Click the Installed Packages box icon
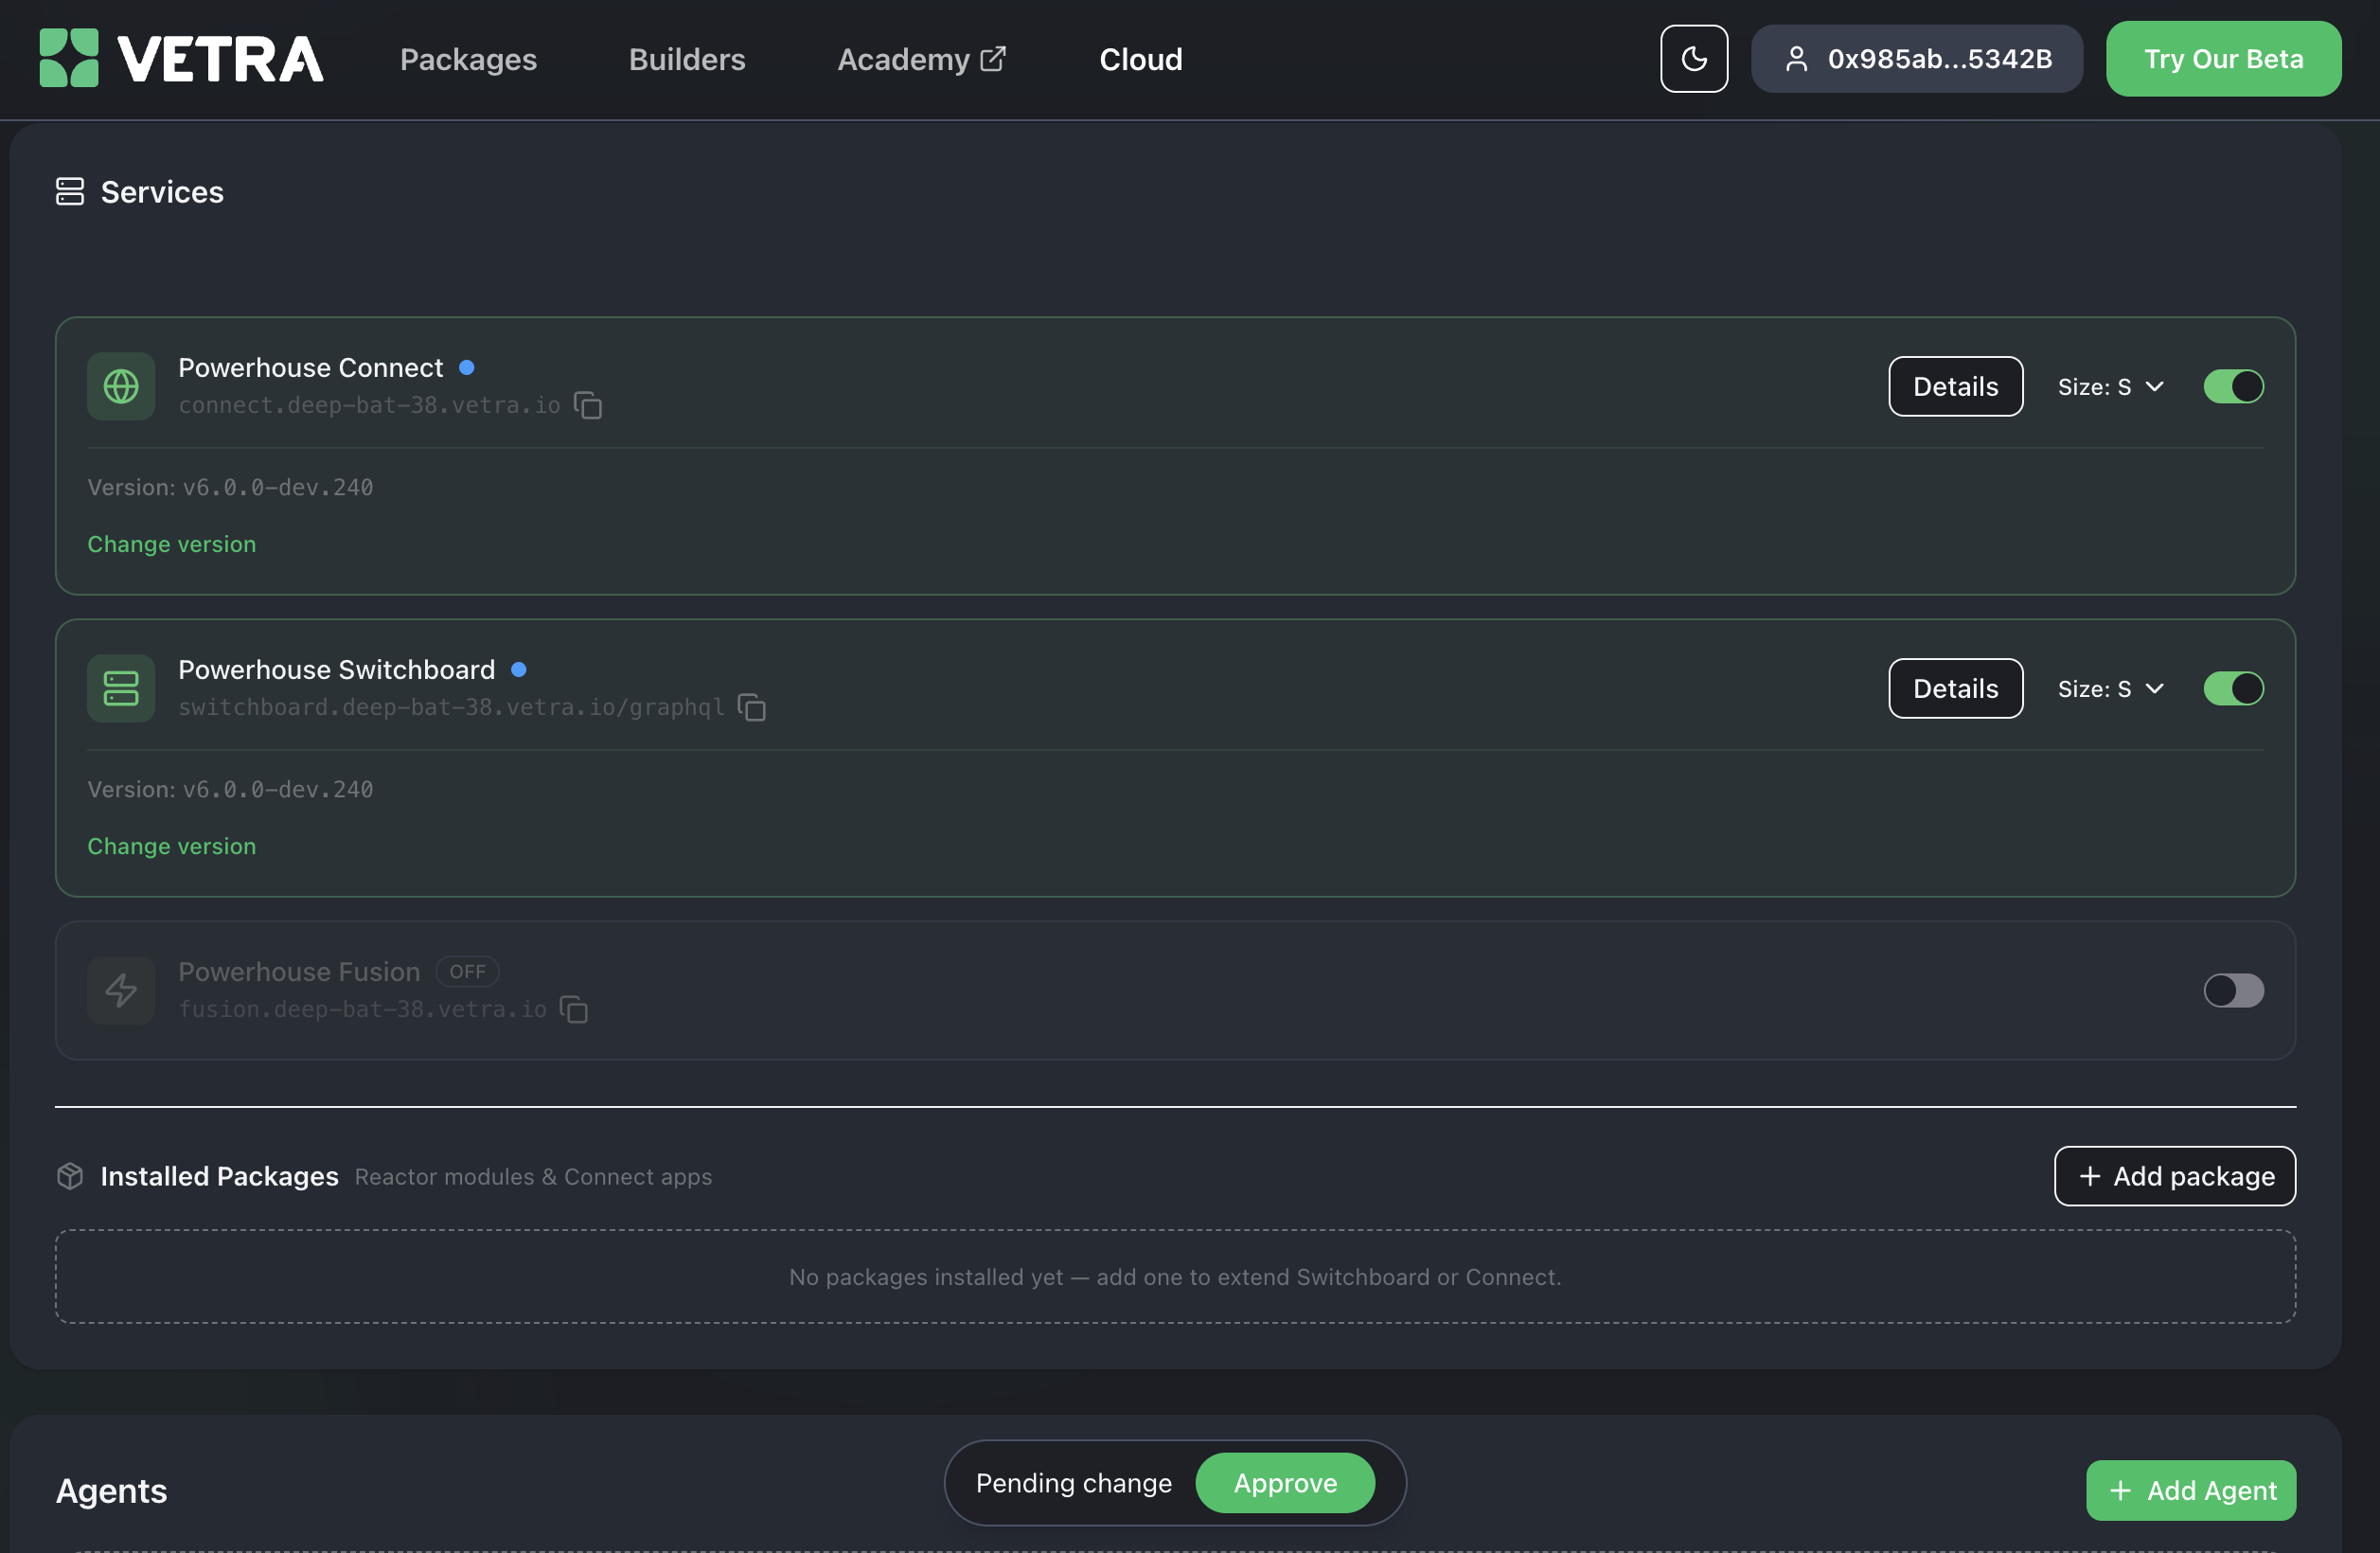 coord(70,1176)
